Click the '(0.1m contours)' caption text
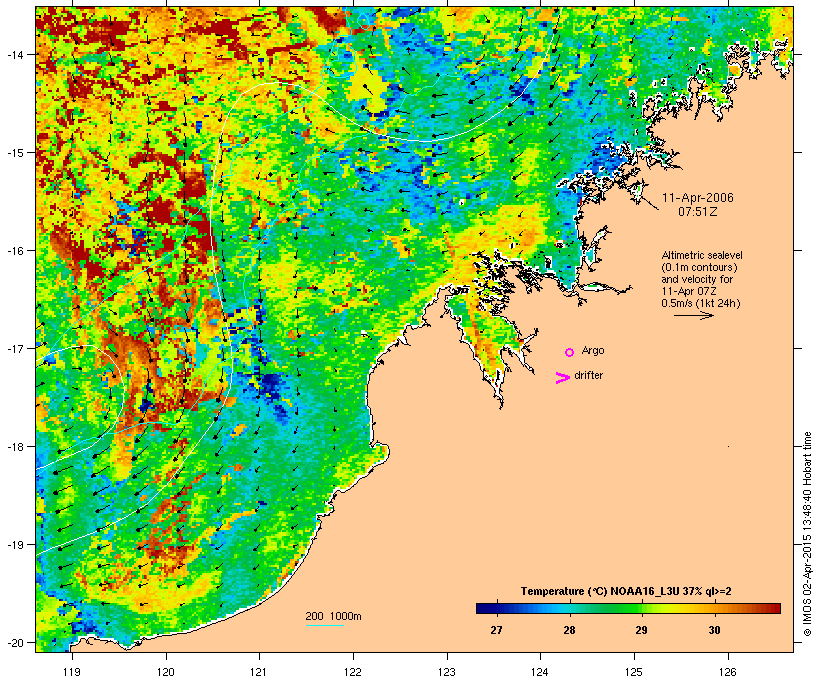Screen dimensions: 820x680 699,267
